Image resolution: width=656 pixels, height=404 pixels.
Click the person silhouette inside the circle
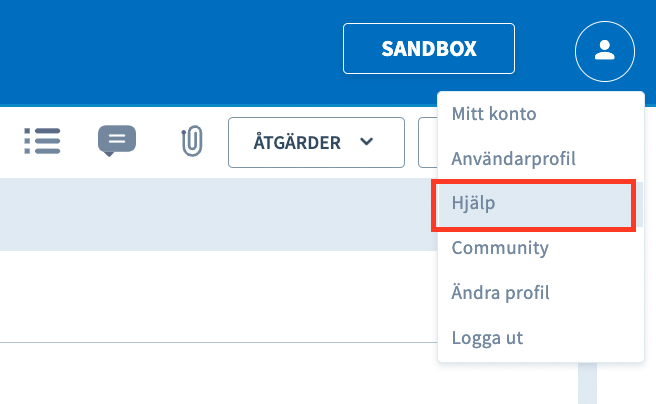605,50
